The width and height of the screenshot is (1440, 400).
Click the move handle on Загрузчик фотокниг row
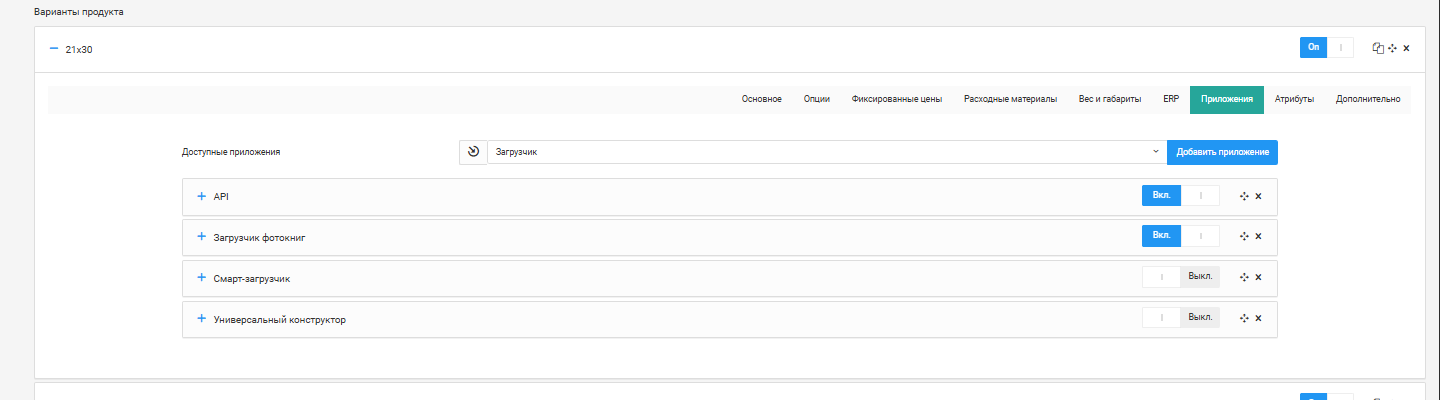coord(1244,236)
